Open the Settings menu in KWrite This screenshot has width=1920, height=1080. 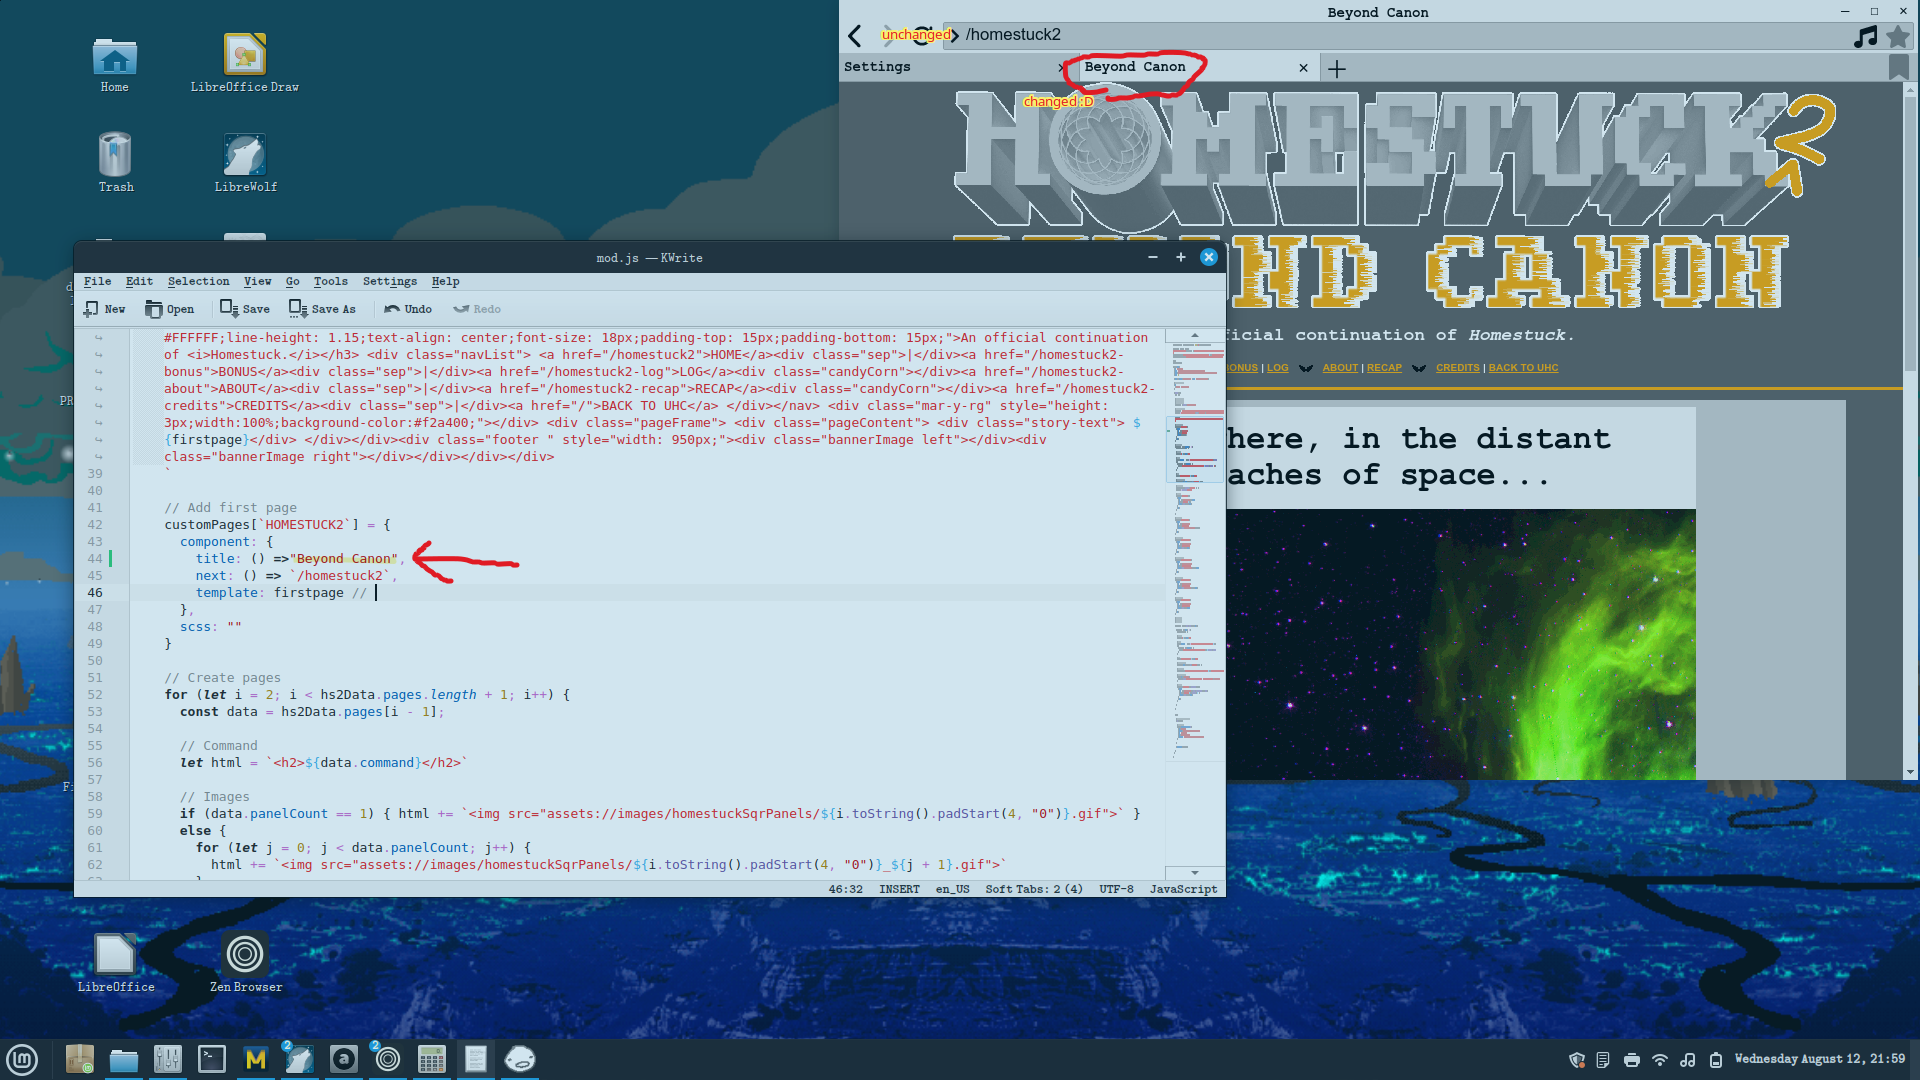pyautogui.click(x=390, y=282)
